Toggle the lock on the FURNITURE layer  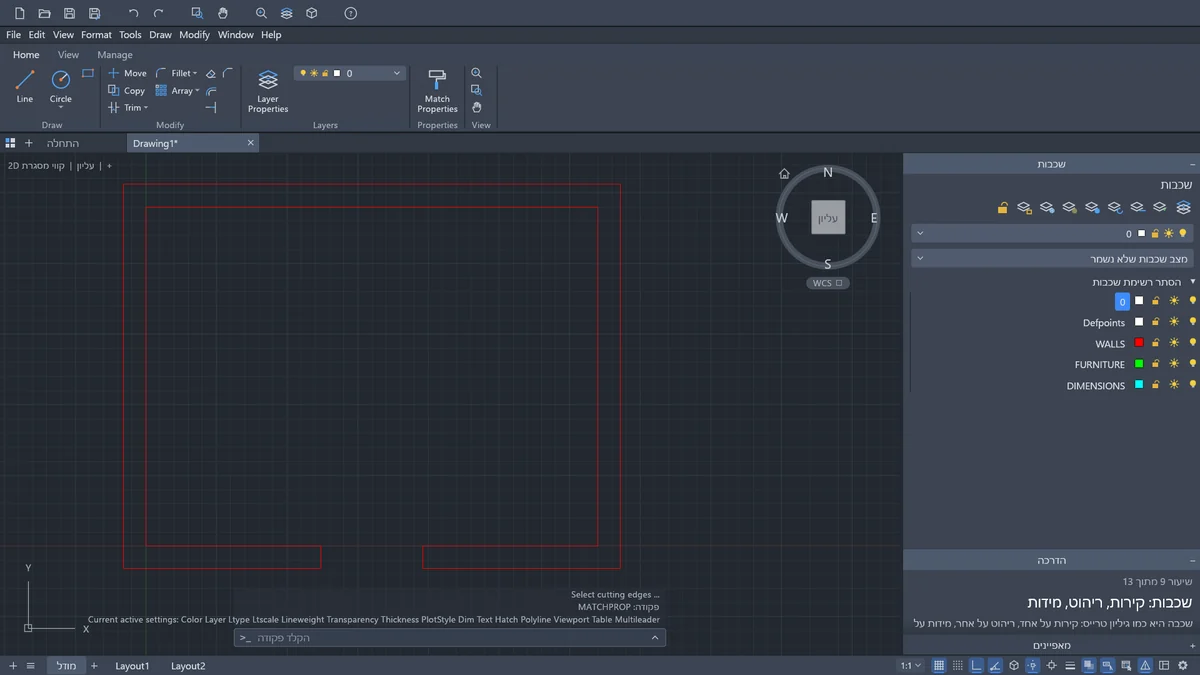1156,364
